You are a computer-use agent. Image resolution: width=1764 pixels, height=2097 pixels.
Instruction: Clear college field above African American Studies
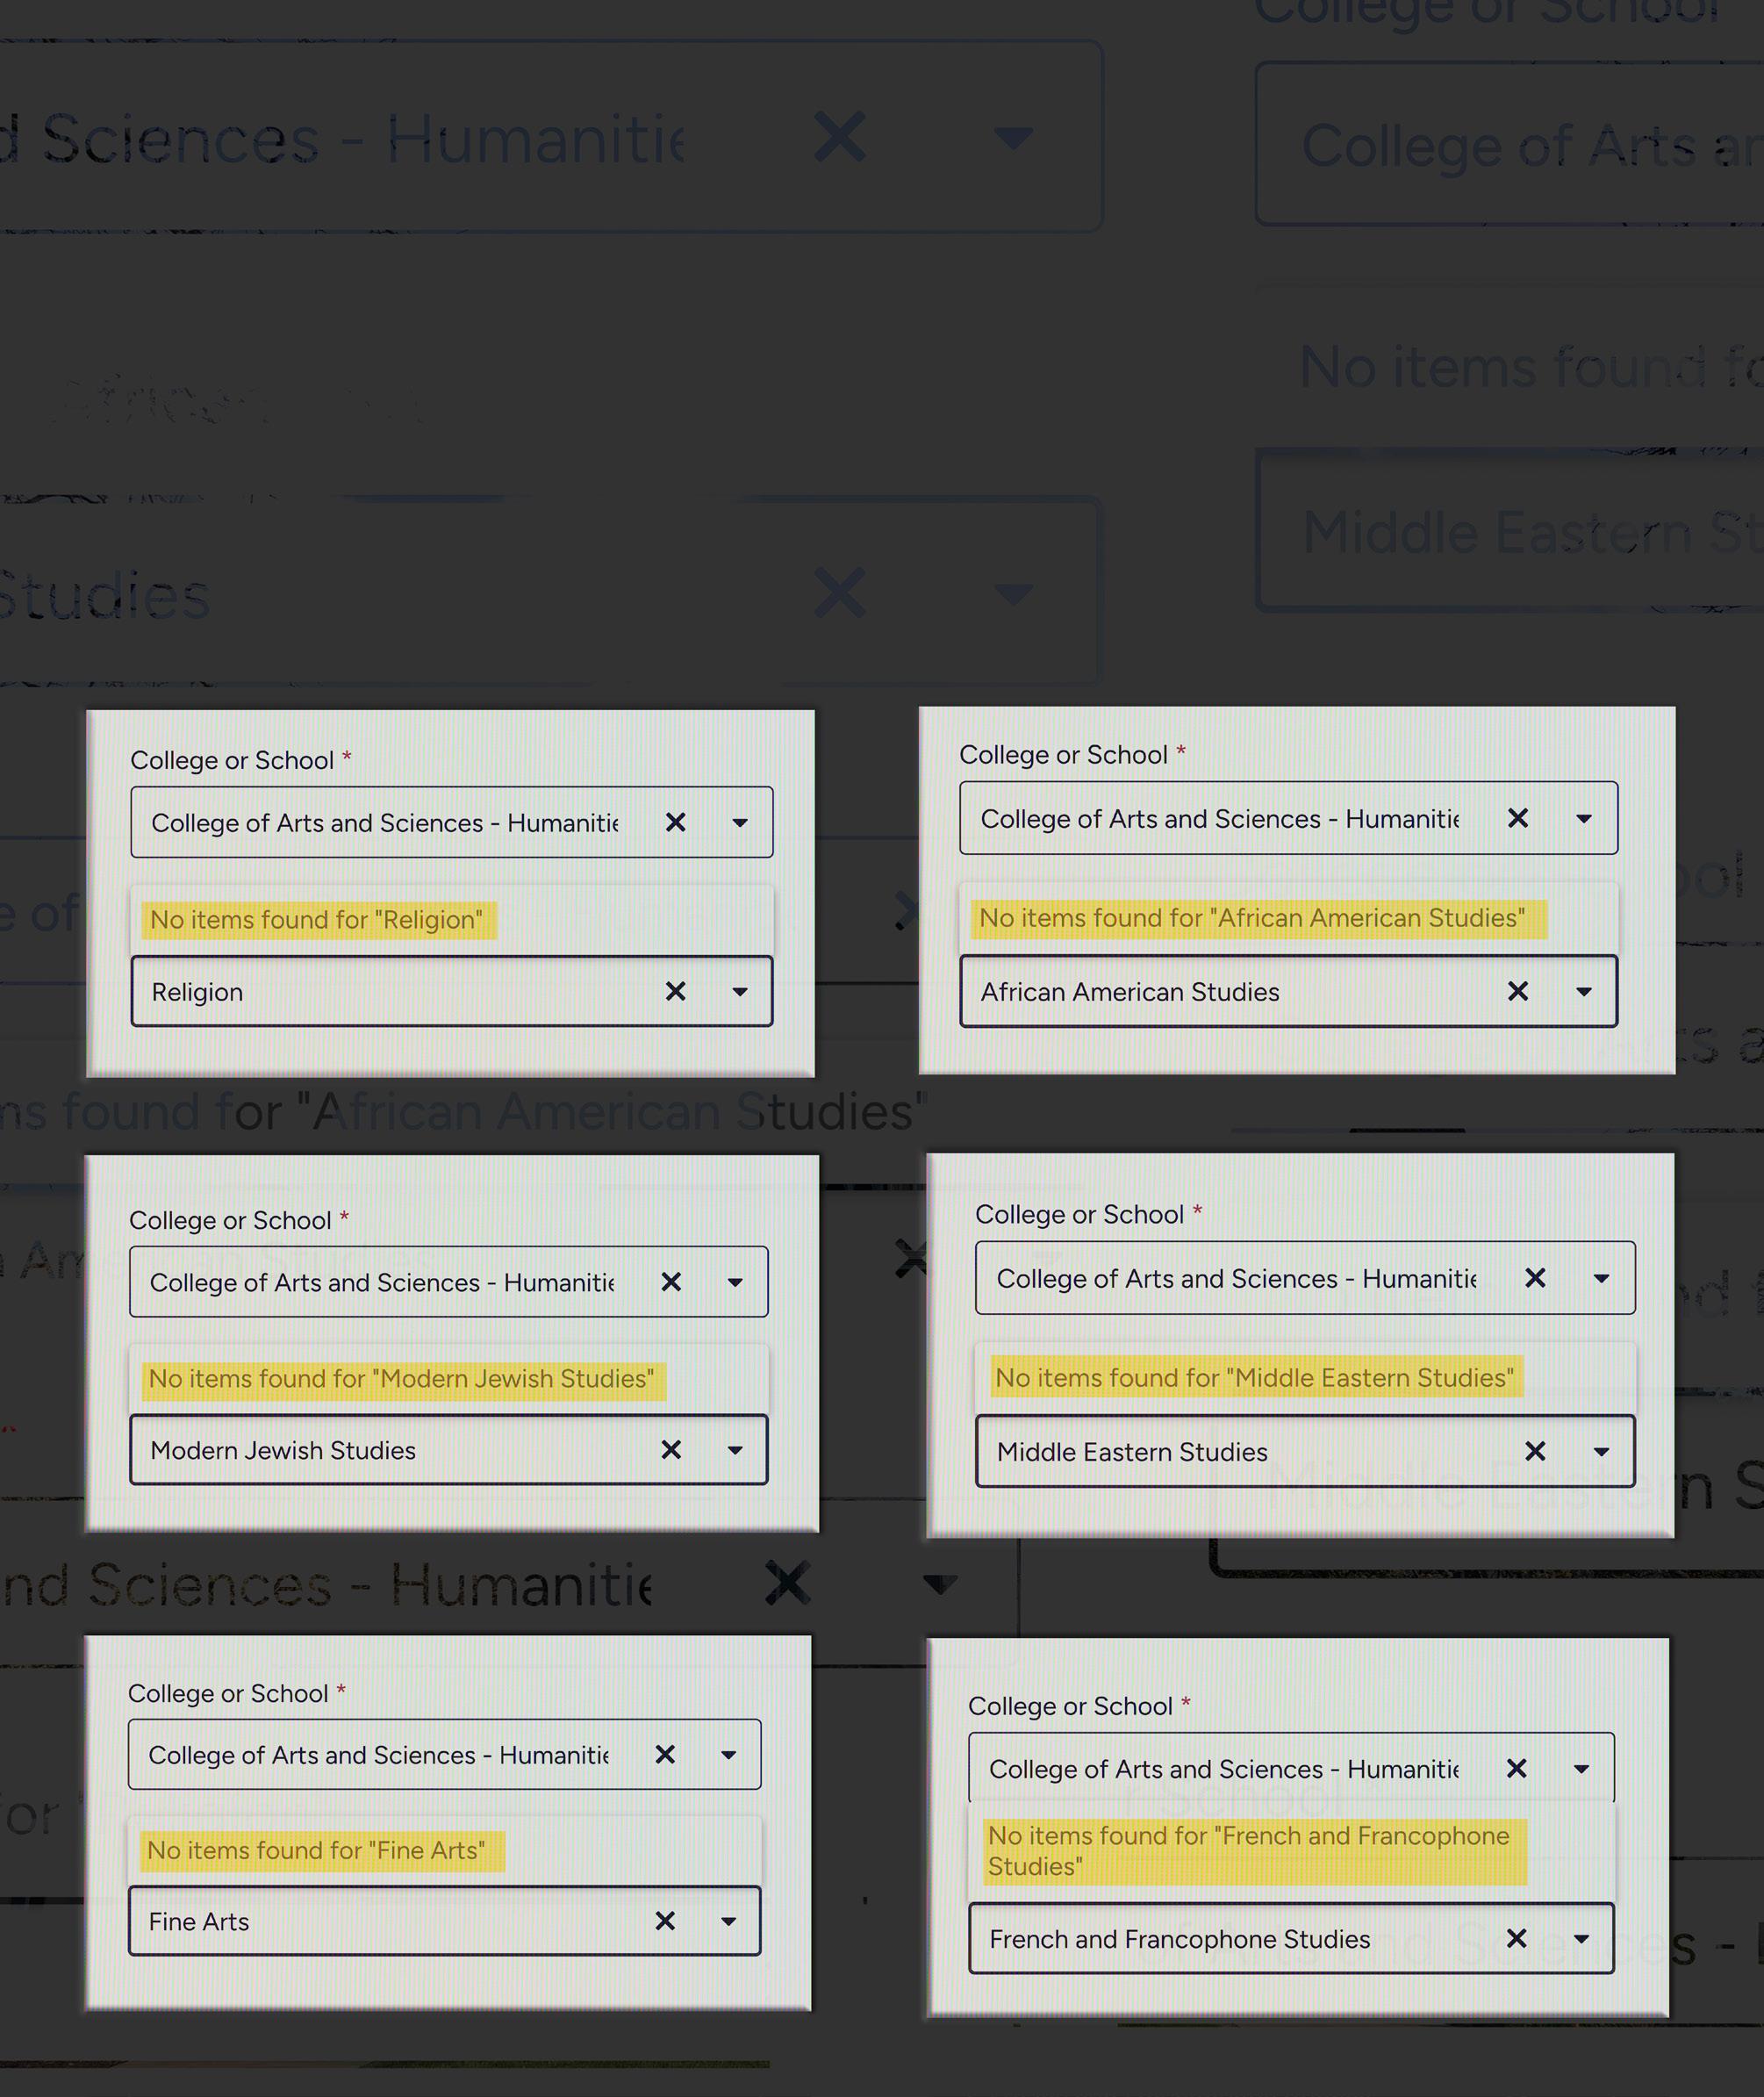pos(1517,818)
